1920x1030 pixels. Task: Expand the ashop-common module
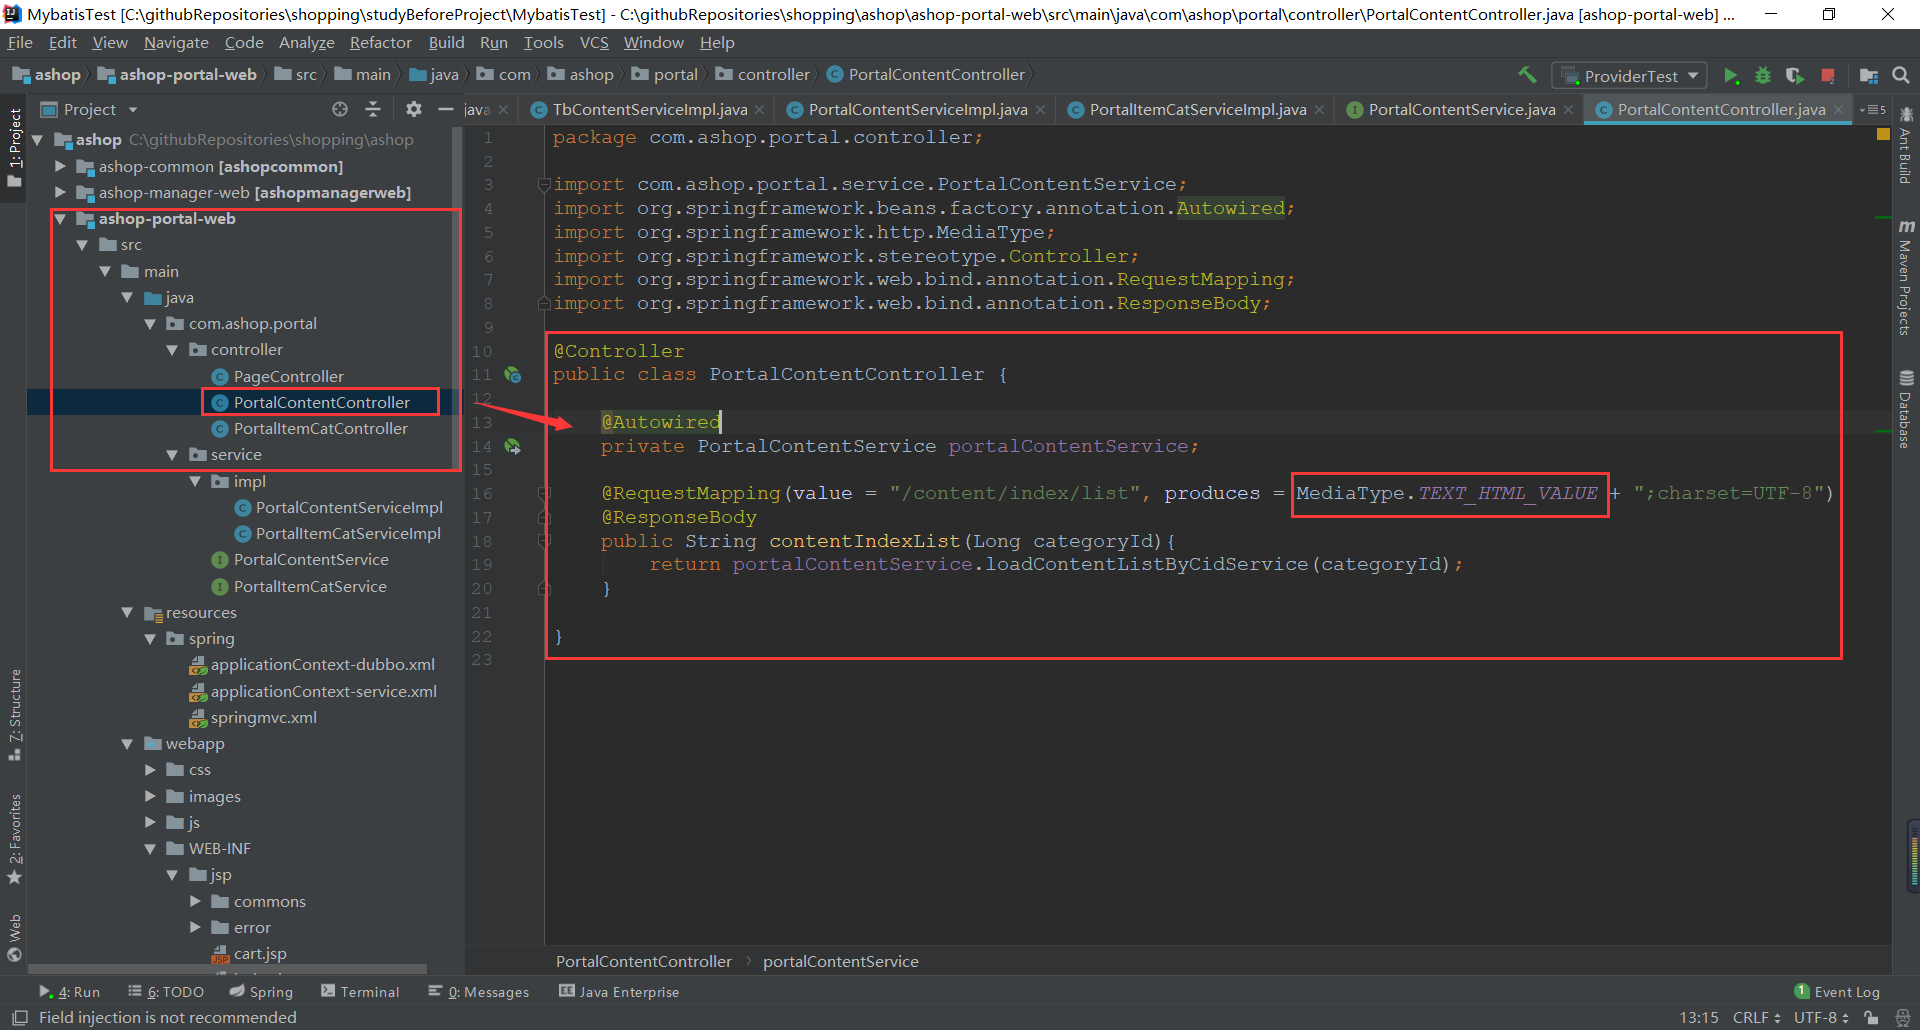point(60,166)
